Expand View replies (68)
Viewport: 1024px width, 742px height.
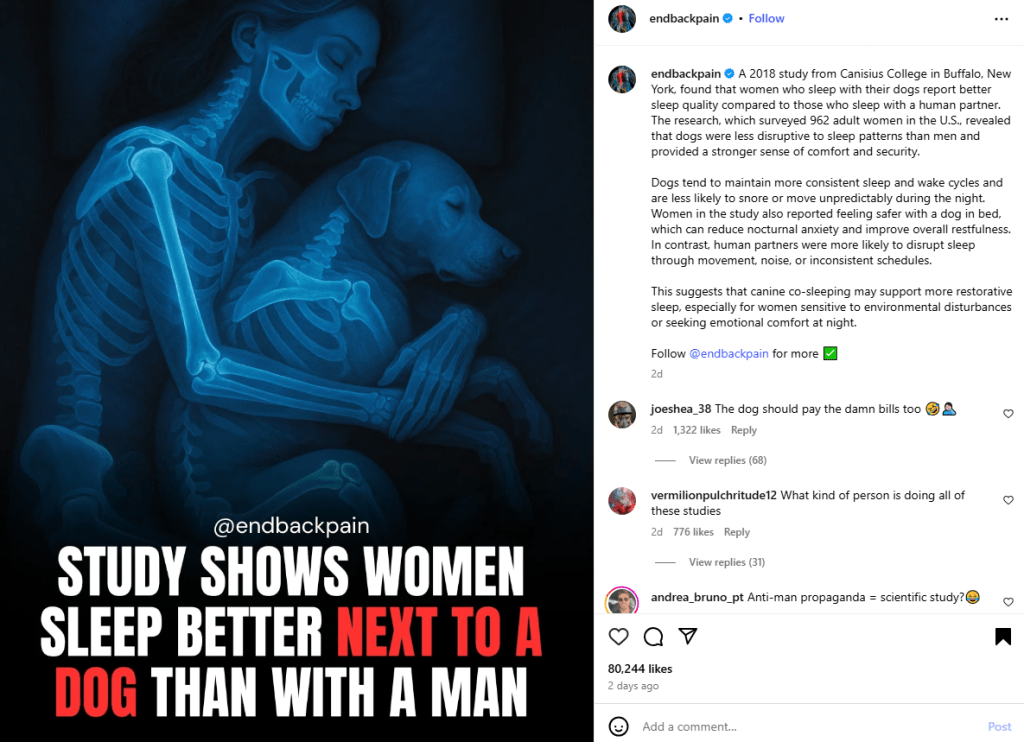[x=727, y=460]
